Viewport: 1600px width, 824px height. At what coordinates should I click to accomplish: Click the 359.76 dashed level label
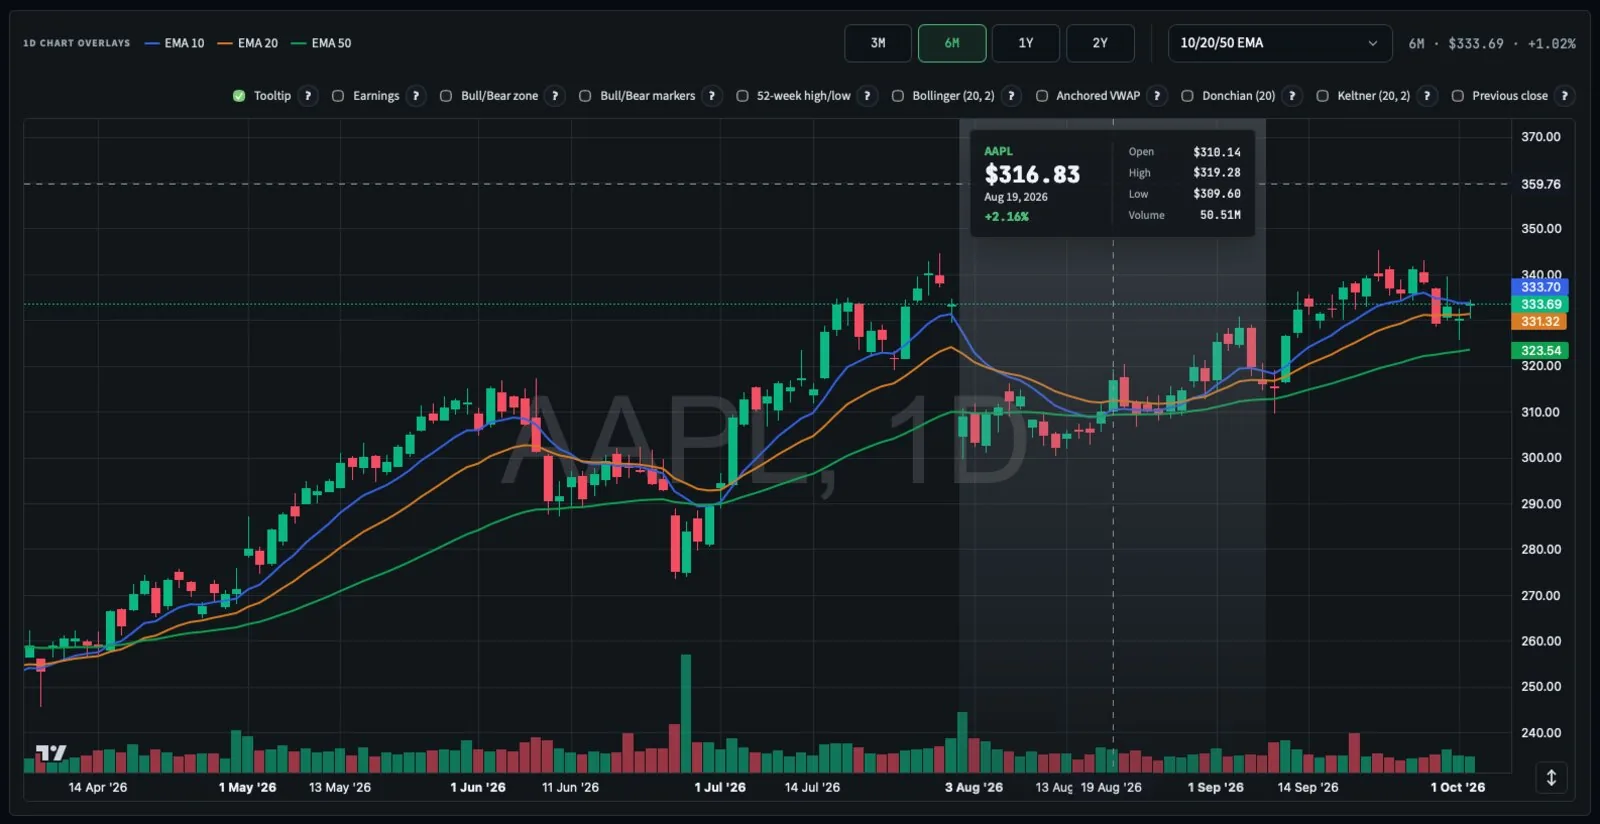pos(1540,184)
